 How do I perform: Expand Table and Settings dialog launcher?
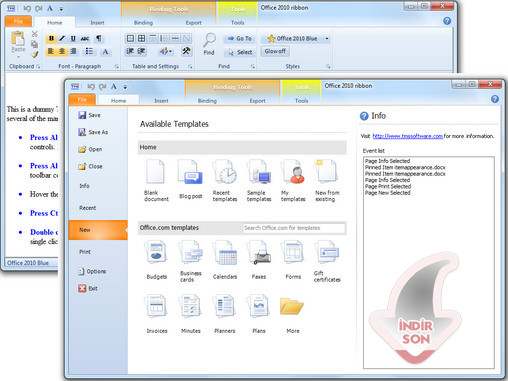click(x=190, y=66)
